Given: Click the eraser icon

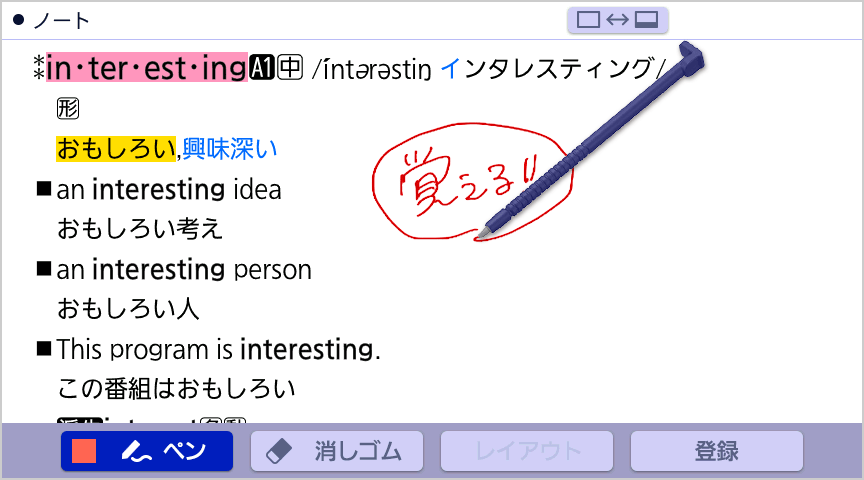Looking at the screenshot, I should (279, 451).
